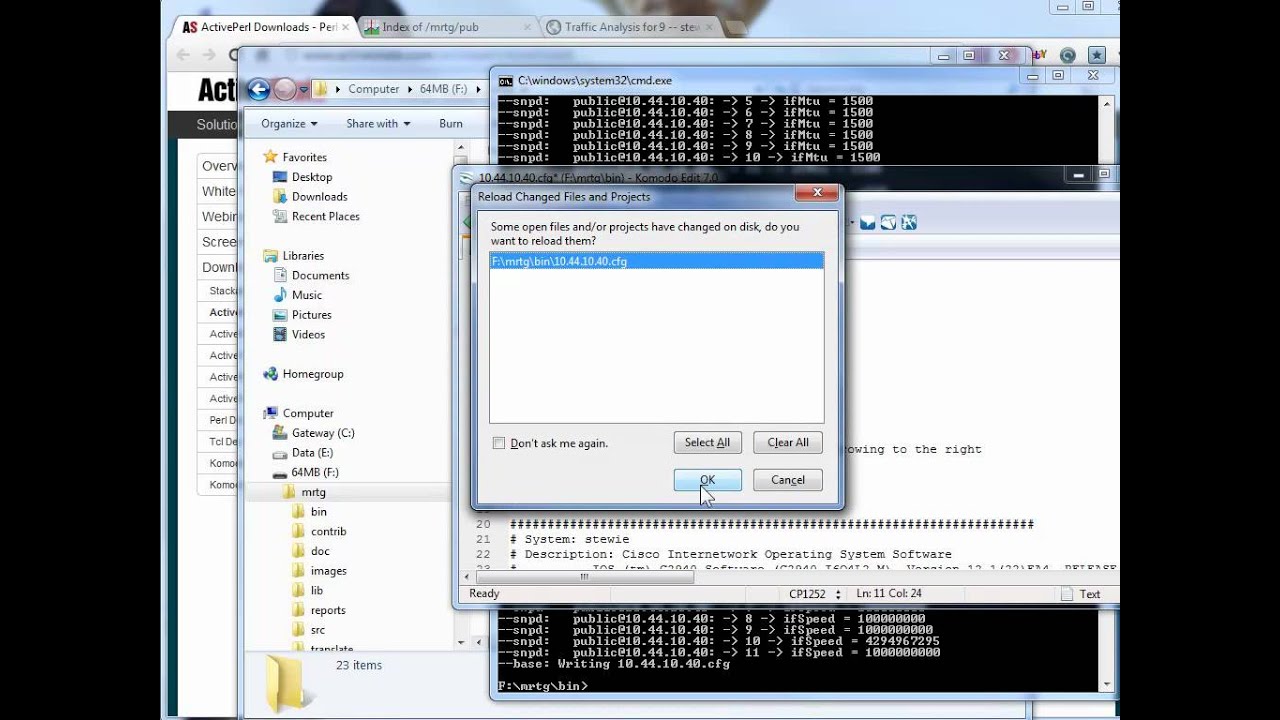
Task: Click the last Komodo toolbar icon on right
Action: [909, 222]
